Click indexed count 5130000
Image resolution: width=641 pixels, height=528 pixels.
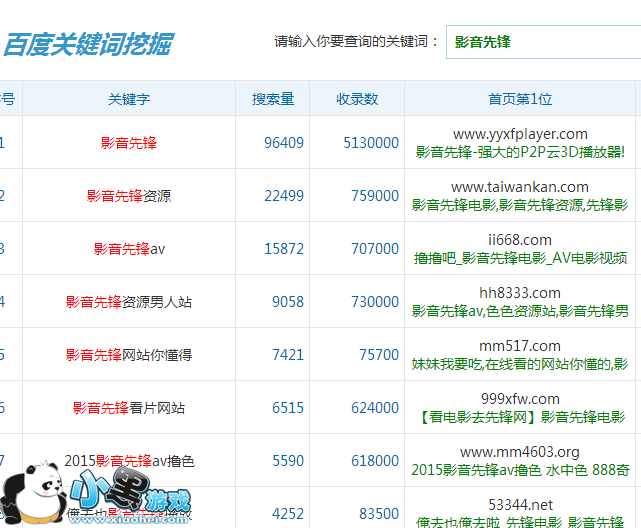(x=371, y=143)
